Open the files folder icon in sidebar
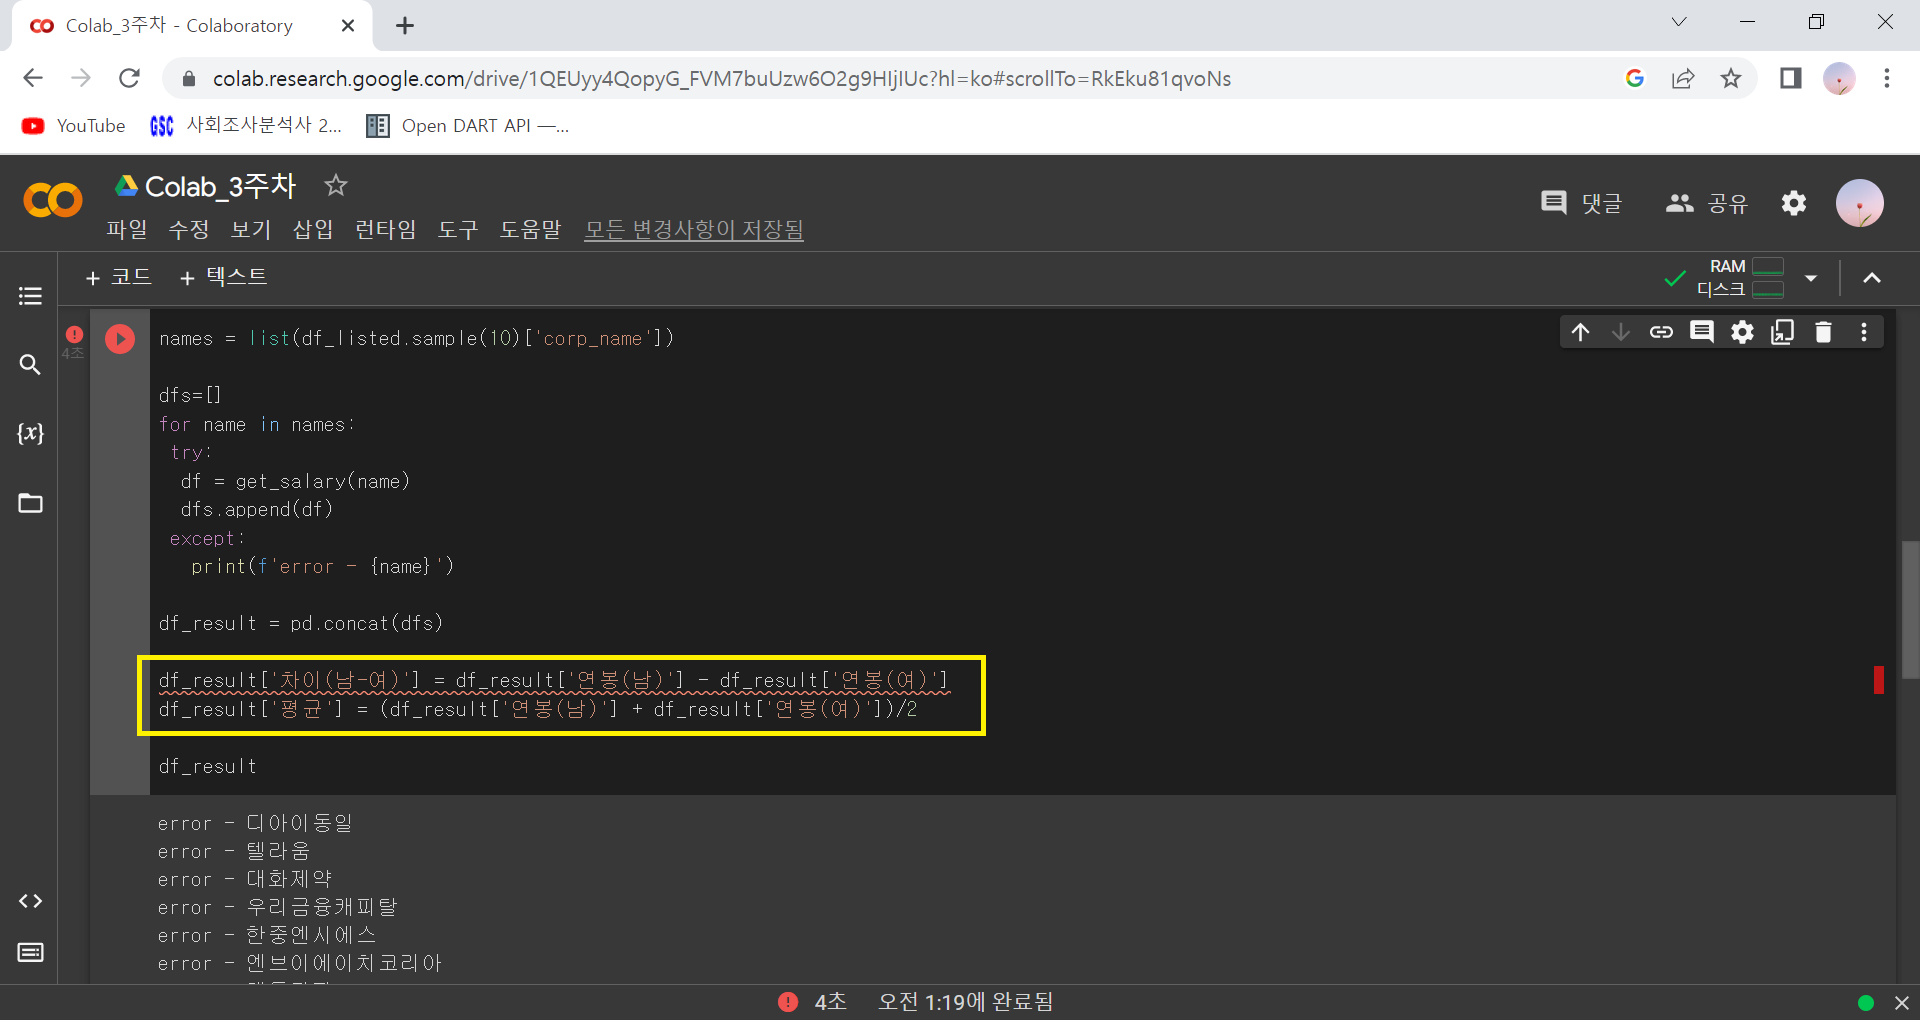This screenshot has width=1920, height=1020. coord(30,502)
